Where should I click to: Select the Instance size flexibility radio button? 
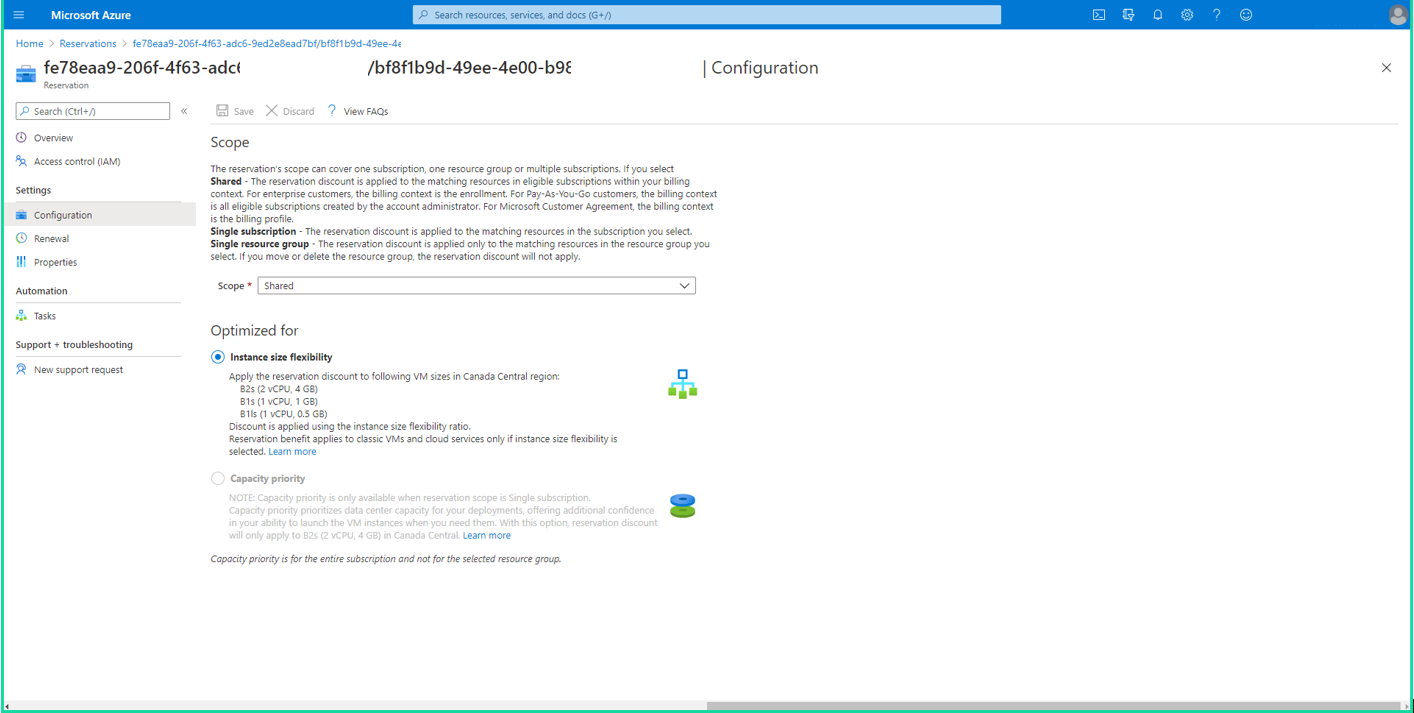(218, 357)
